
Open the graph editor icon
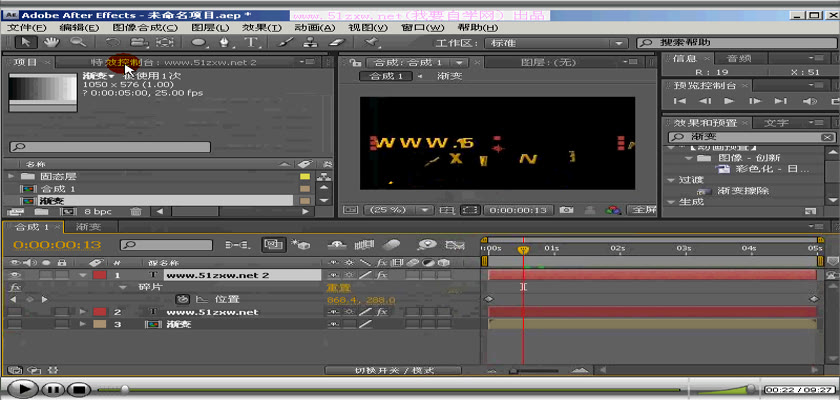[454, 245]
